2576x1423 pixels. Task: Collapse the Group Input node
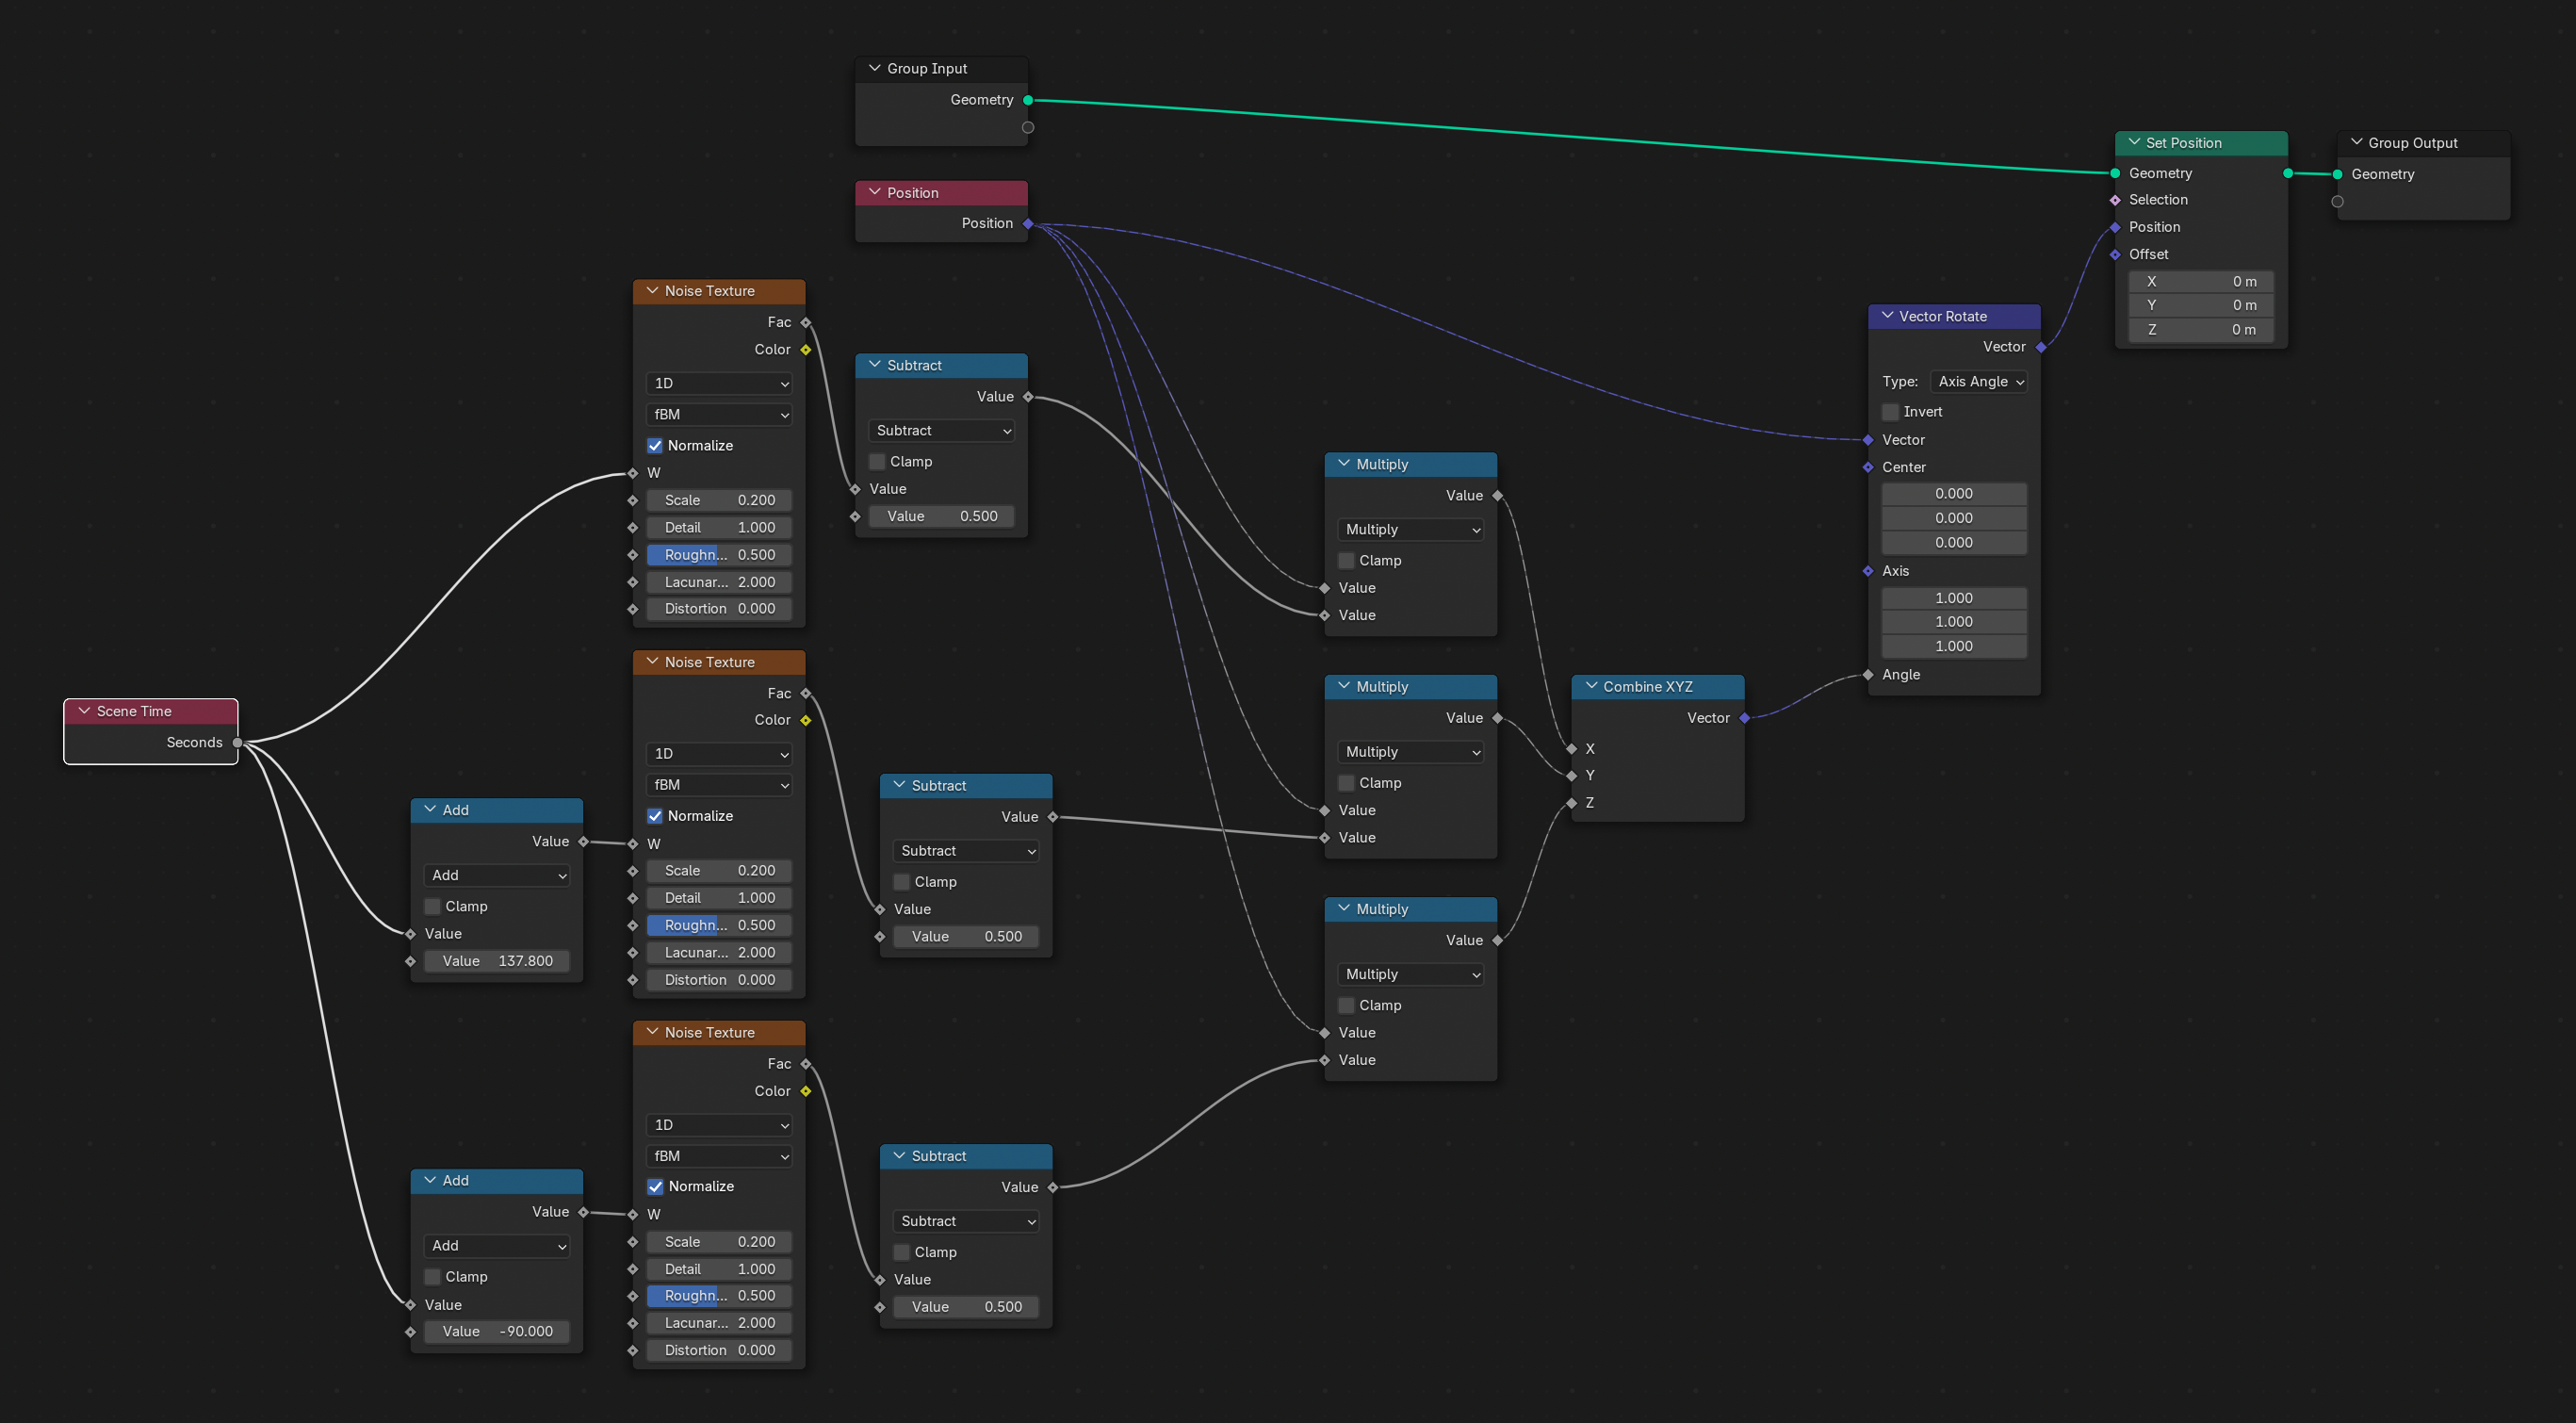(874, 68)
